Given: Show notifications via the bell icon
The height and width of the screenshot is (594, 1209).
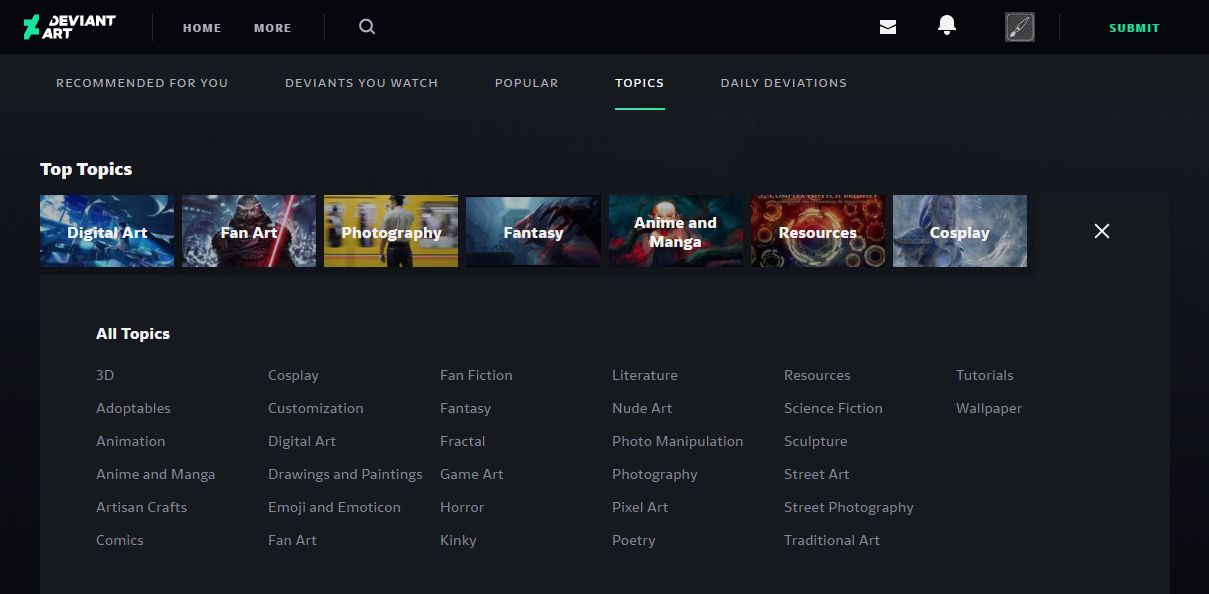Looking at the screenshot, I should pos(947,26).
